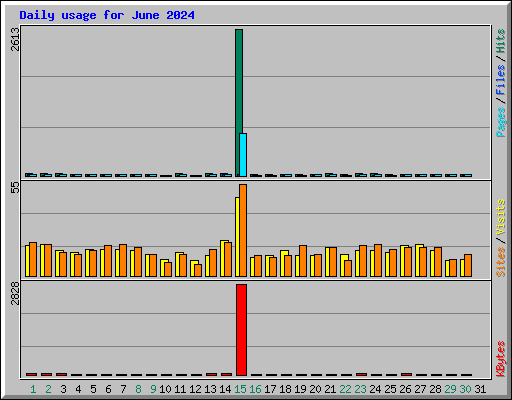Click the small red KBytes bar for day 26
The image size is (512, 400).
click(406, 374)
